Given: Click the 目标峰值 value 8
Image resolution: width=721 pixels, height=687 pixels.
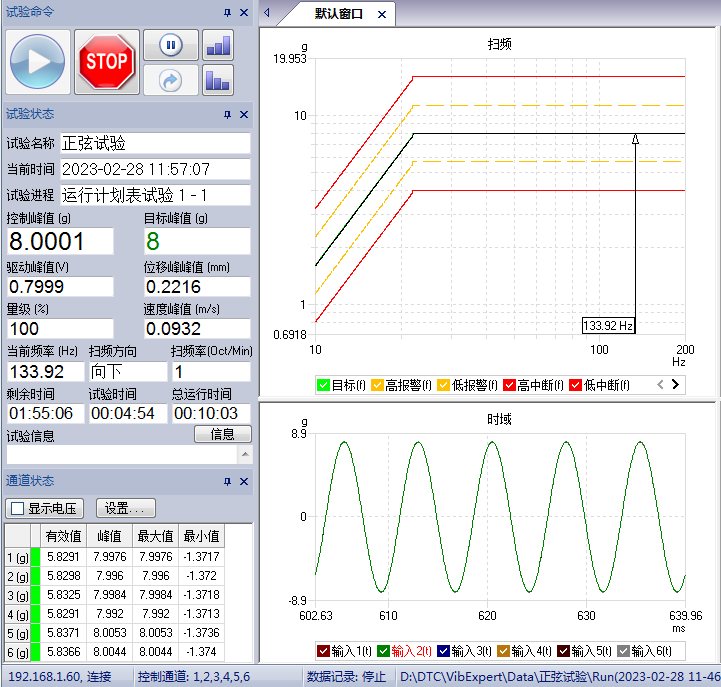Looking at the screenshot, I should pyautogui.click(x=197, y=241).
